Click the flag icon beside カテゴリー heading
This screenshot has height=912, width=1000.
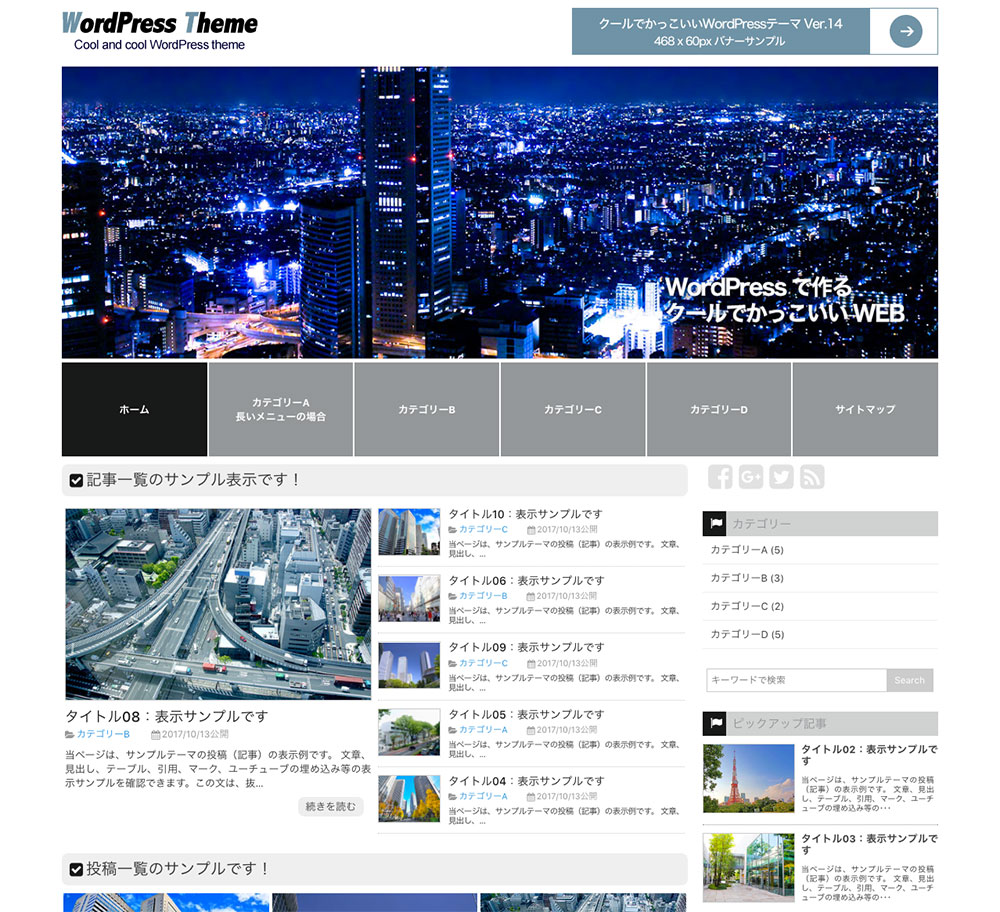715,524
